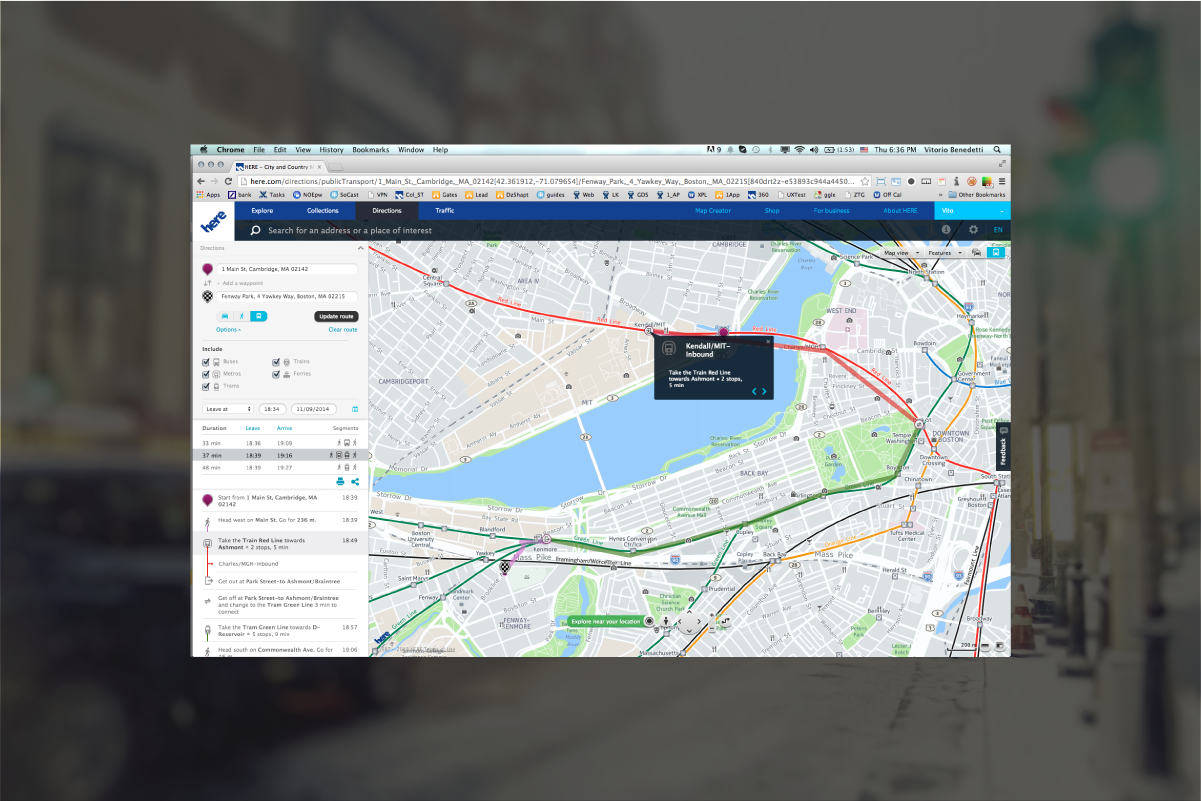Image resolution: width=1201 pixels, height=801 pixels.
Task: Click the search magnifier icon
Action: tap(255, 230)
